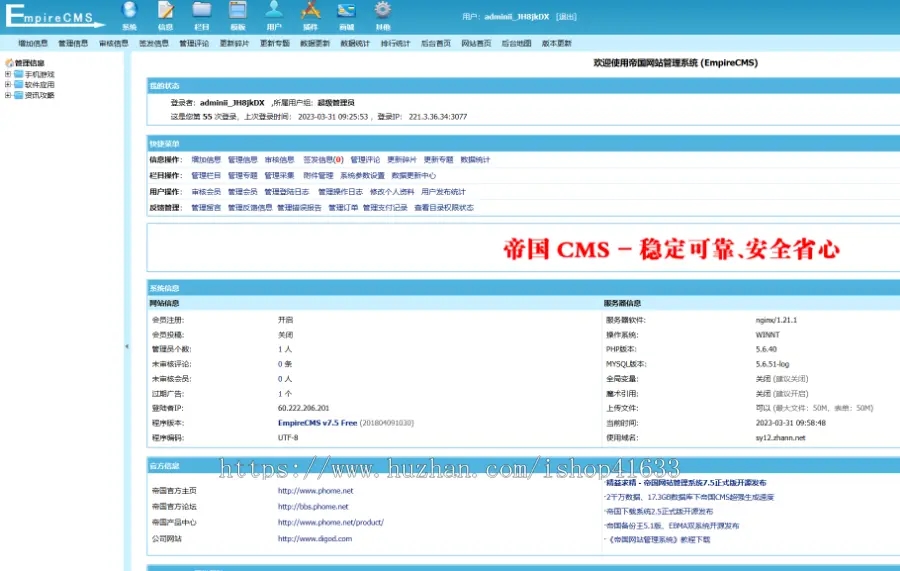Select 管理评论 in the top menu bar
900x571 pixels.
pyautogui.click(x=194, y=43)
